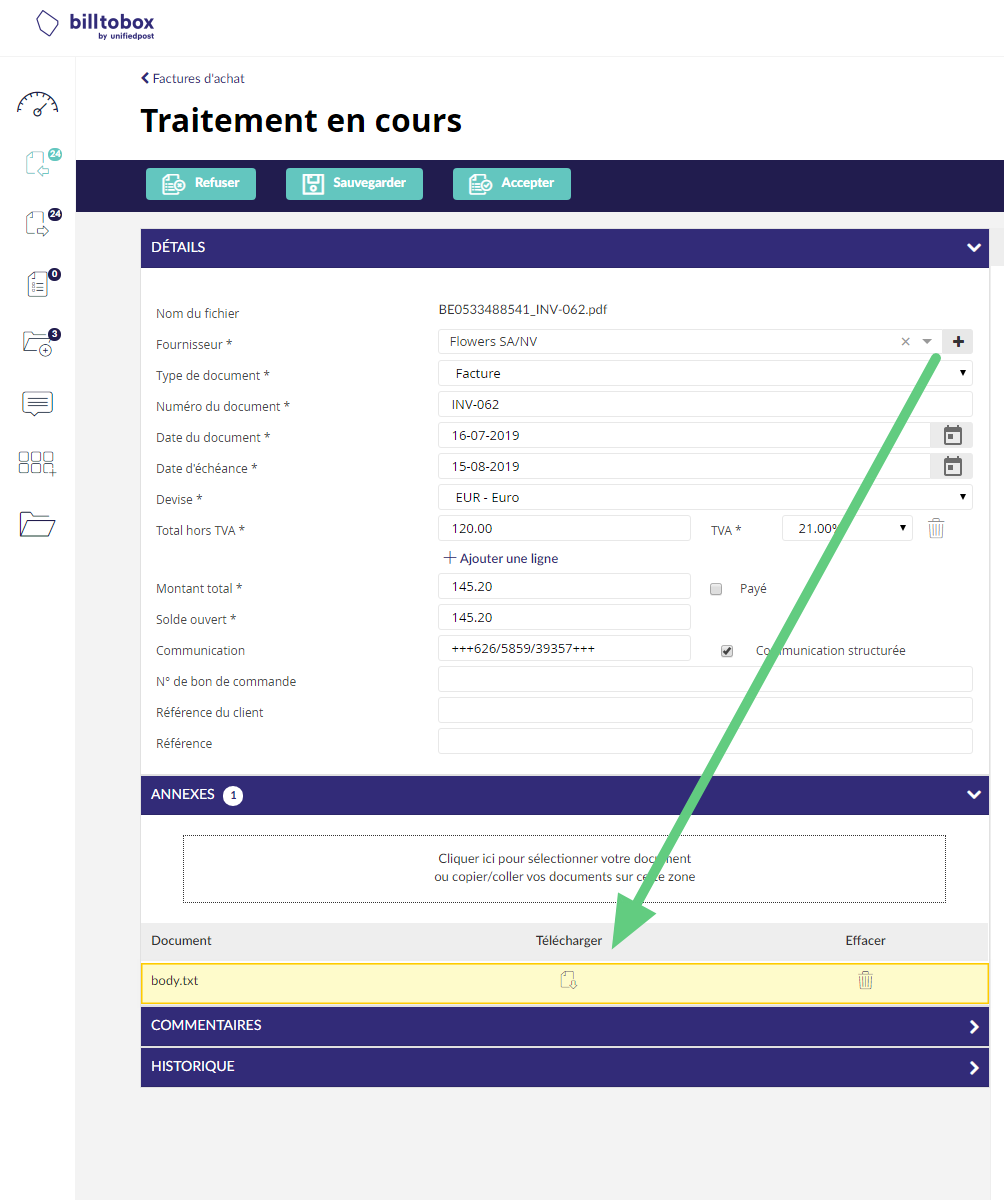This screenshot has height=1200, width=1004.
Task: Toggle the Payé checkbox
Action: point(716,589)
